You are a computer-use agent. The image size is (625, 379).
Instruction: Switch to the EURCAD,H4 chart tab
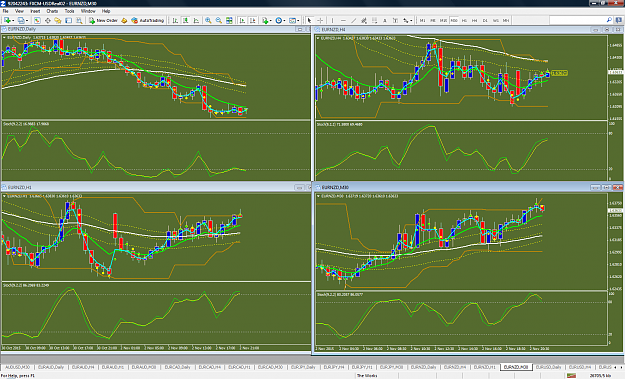pos(210,367)
